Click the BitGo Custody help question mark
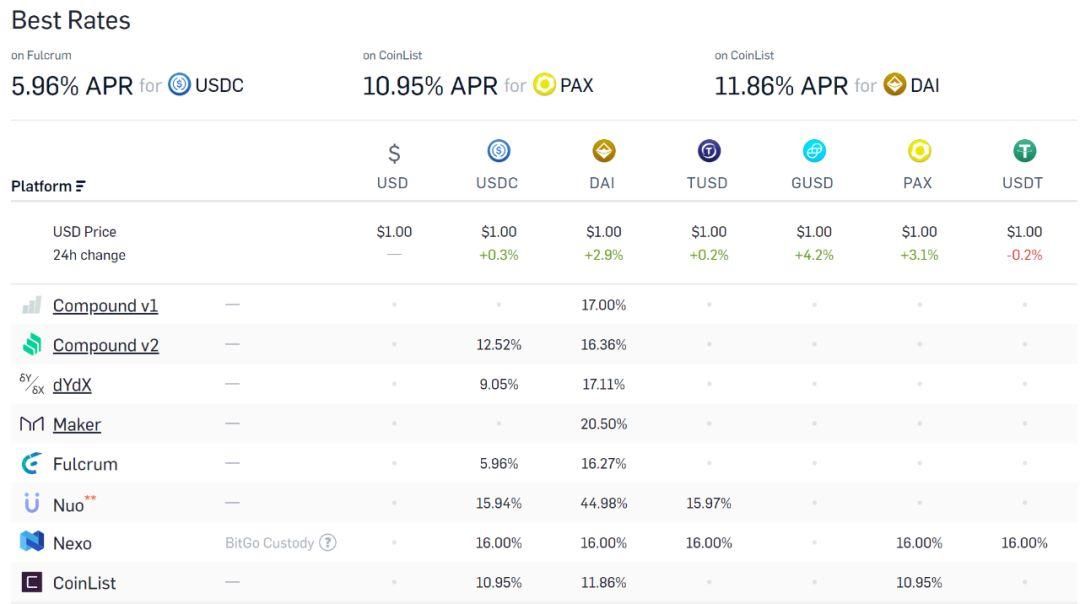 [x=328, y=543]
